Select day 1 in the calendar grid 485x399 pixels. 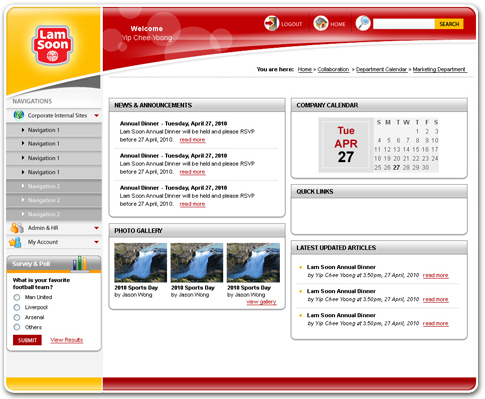(417, 131)
